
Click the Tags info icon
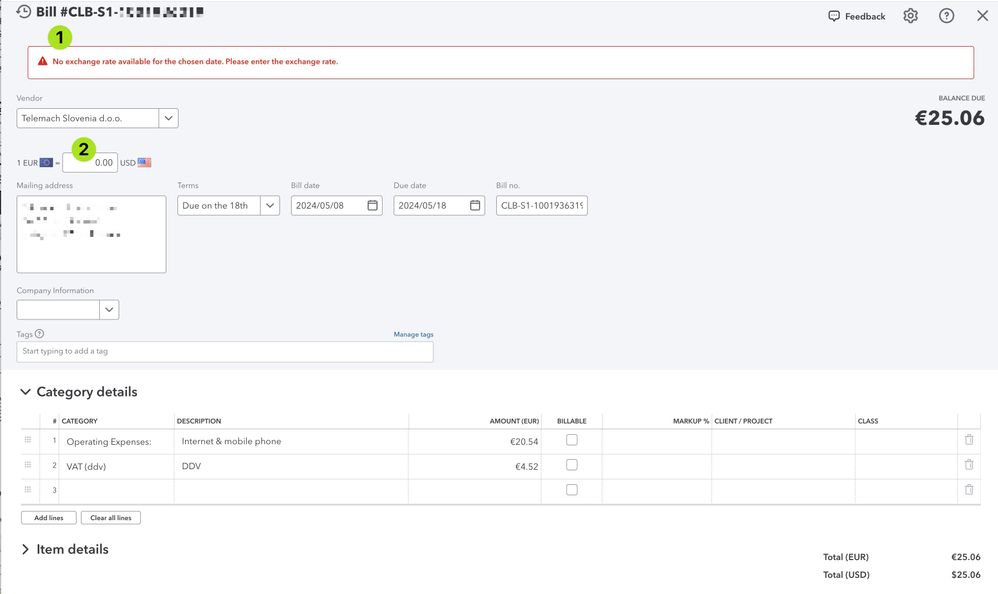point(40,334)
